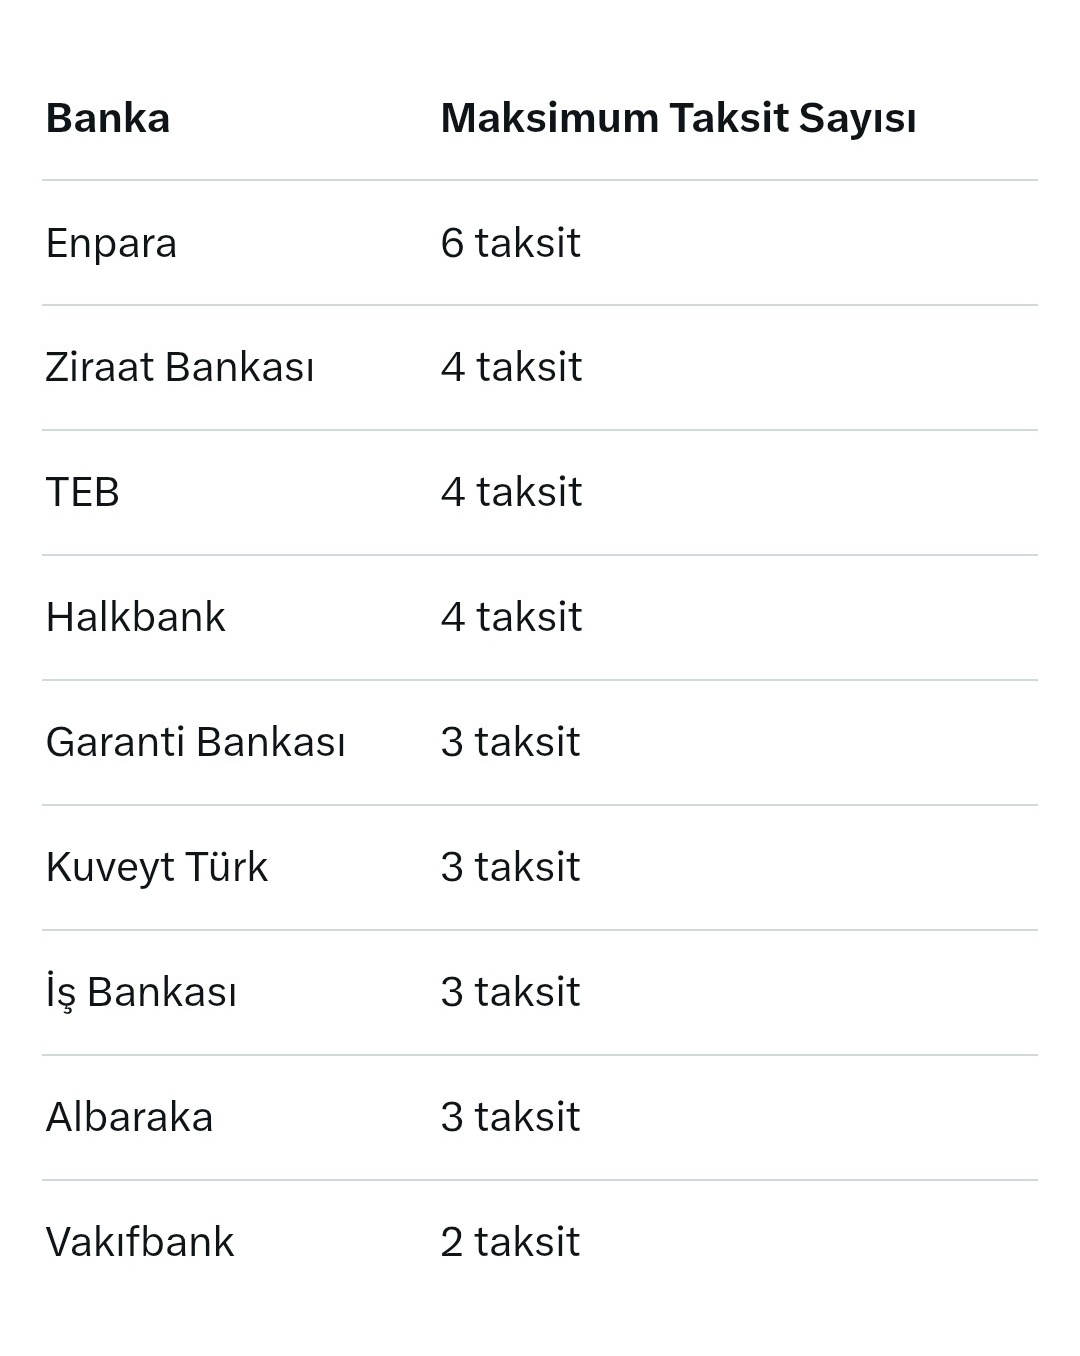Click Halkbank's 4 taksit value

(511, 618)
